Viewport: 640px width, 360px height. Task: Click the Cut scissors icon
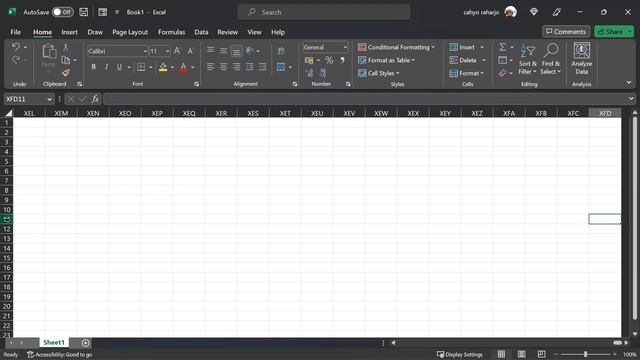65,48
